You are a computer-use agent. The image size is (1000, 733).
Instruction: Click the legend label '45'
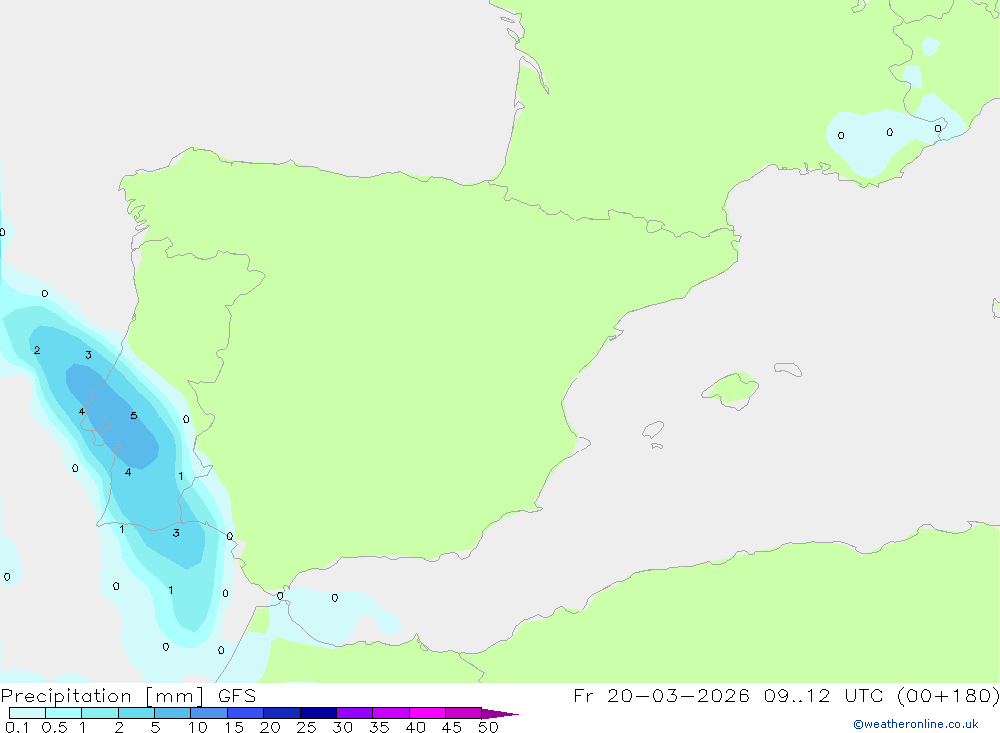click(452, 727)
